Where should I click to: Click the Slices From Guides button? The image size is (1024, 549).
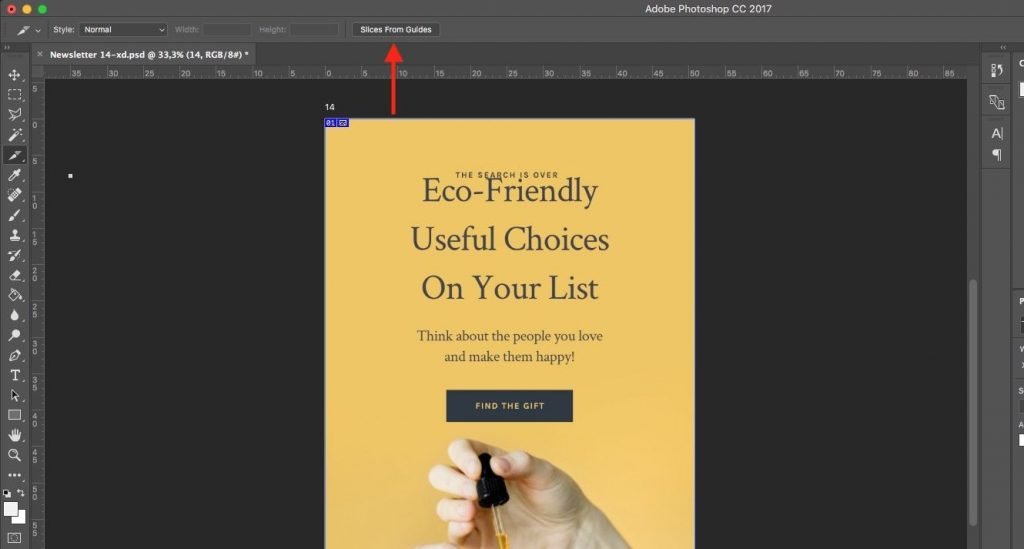pyautogui.click(x=395, y=30)
